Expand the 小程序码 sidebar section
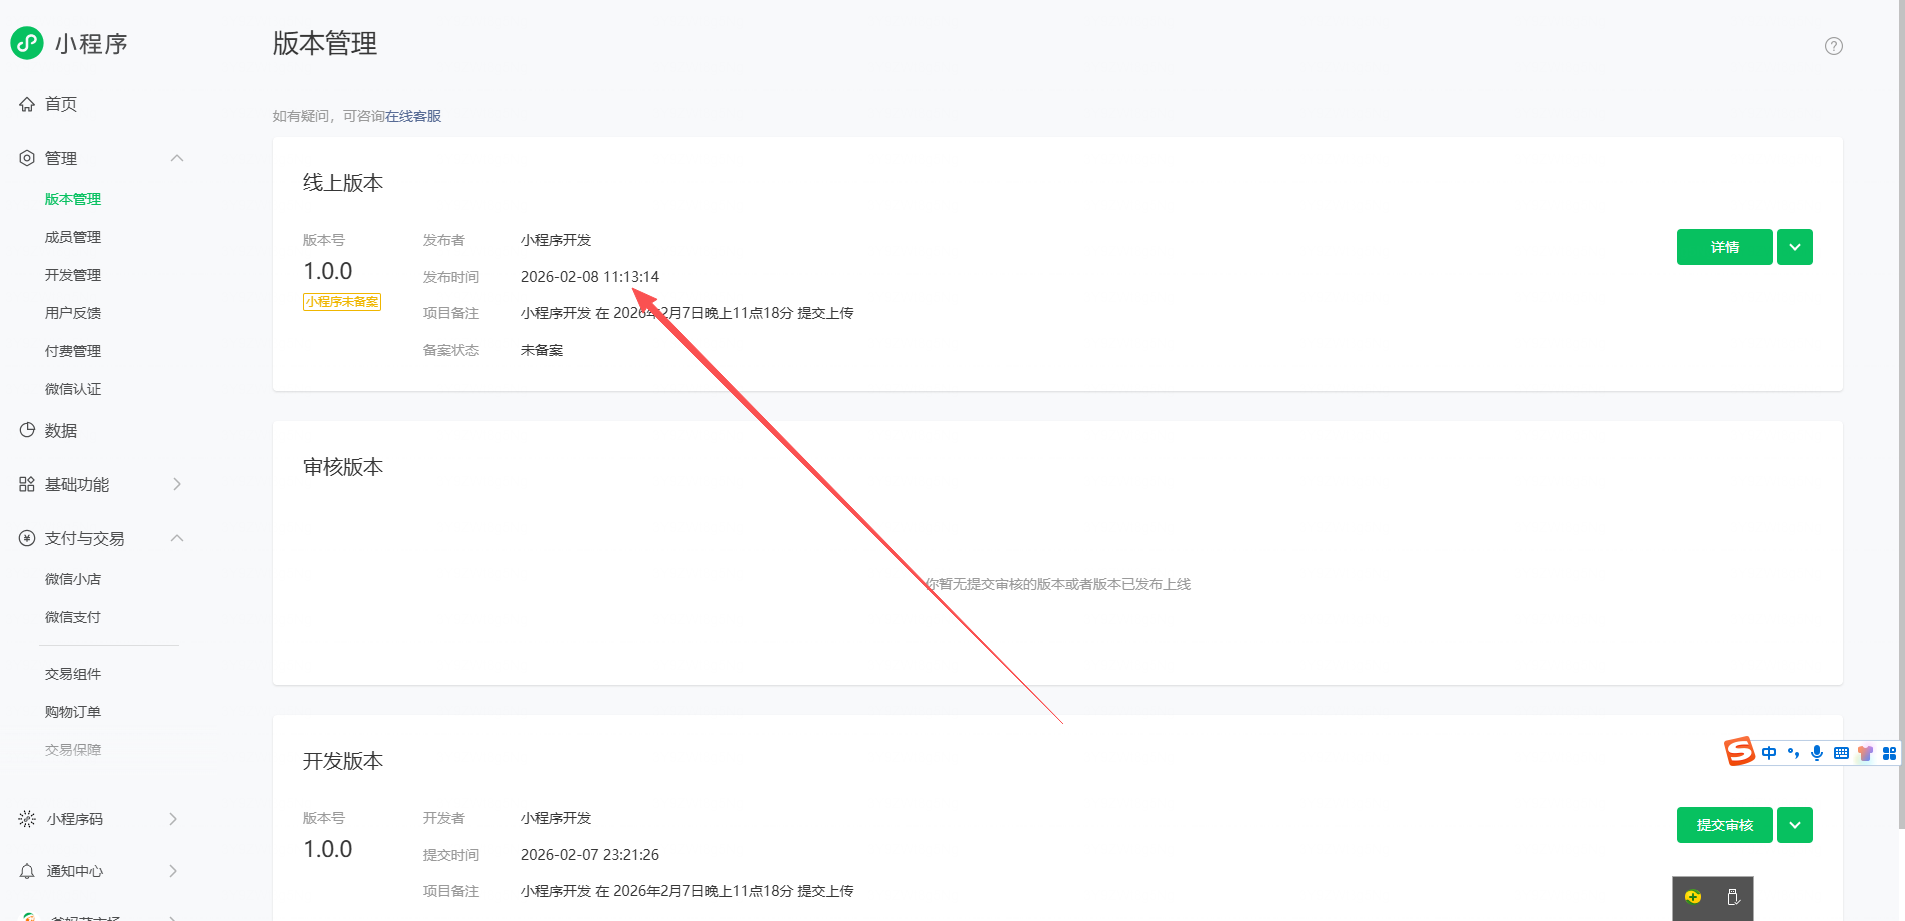This screenshot has width=1905, height=921. pyautogui.click(x=173, y=819)
